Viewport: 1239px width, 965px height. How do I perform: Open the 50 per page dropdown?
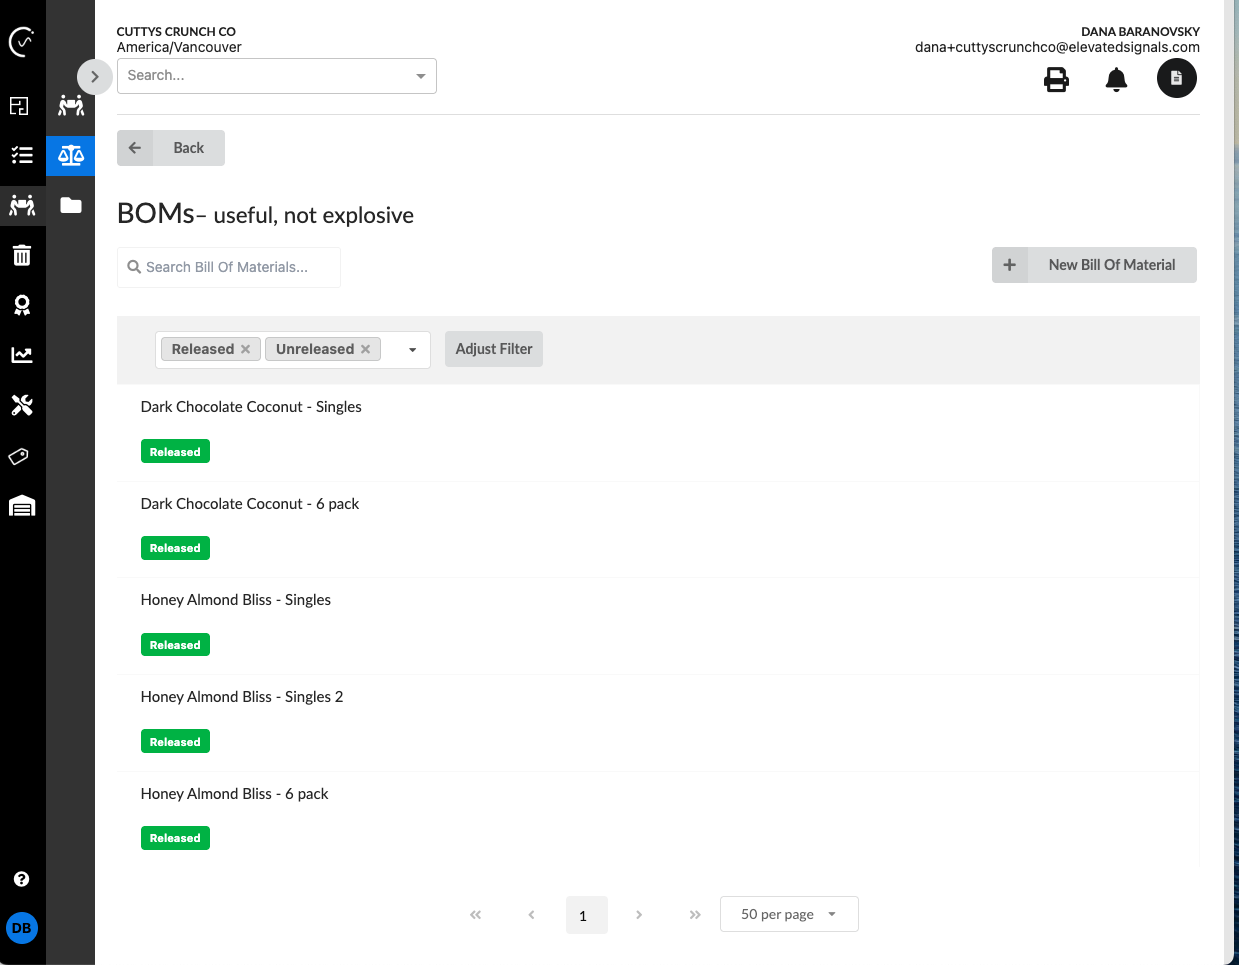[789, 913]
